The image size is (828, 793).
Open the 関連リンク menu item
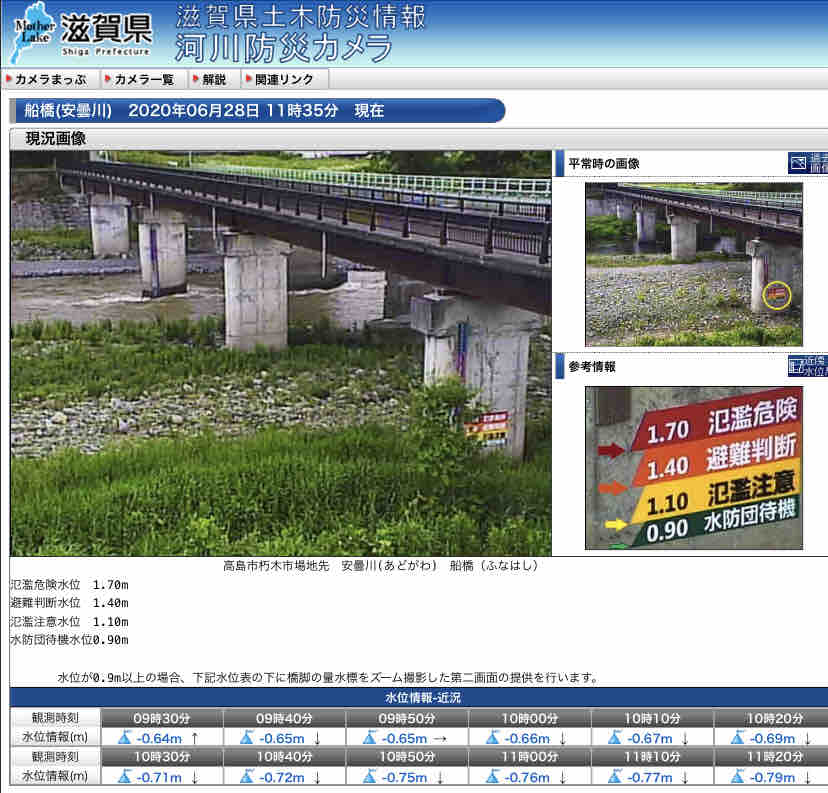click(284, 79)
